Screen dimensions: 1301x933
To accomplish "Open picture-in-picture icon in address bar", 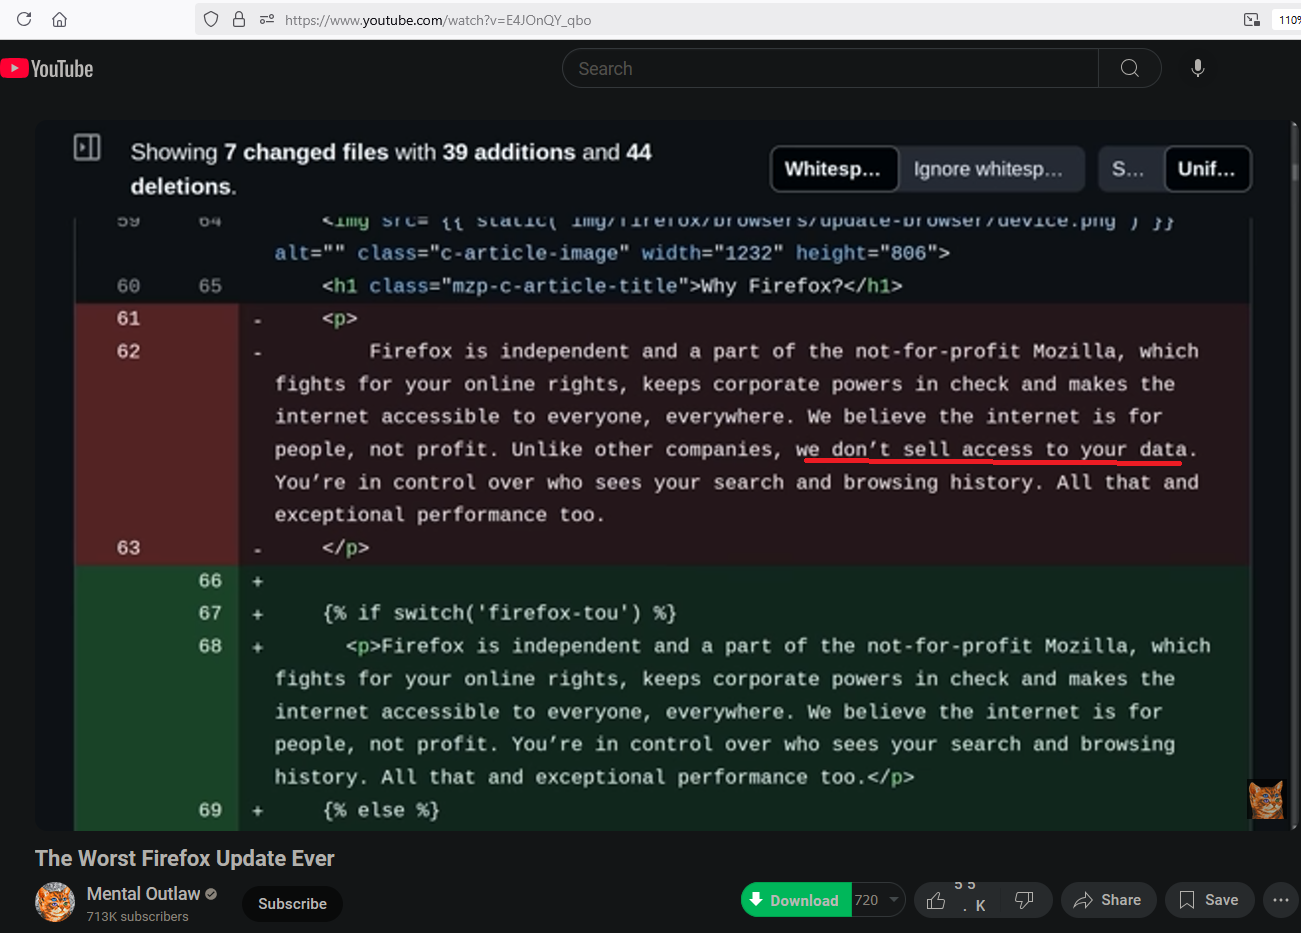I will [x=1251, y=19].
